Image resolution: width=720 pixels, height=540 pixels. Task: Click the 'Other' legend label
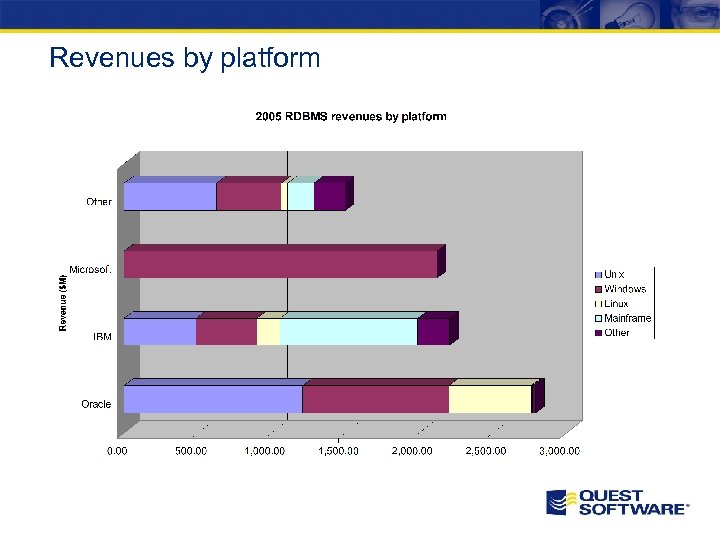617,333
